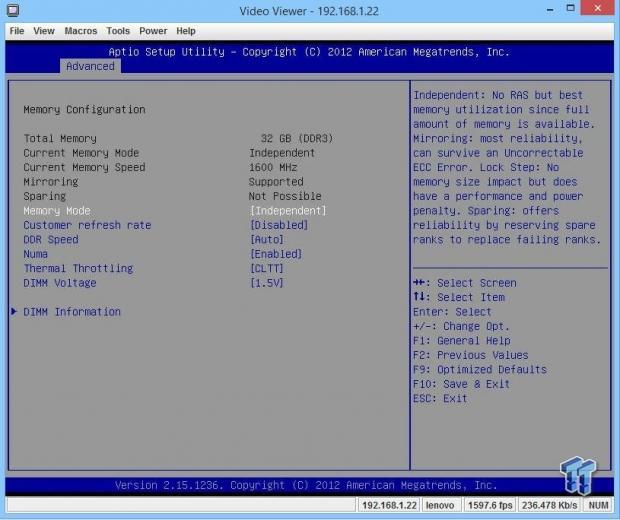Click the 1600 MHz speed value
Image resolution: width=620 pixels, height=520 pixels.
click(x=273, y=167)
